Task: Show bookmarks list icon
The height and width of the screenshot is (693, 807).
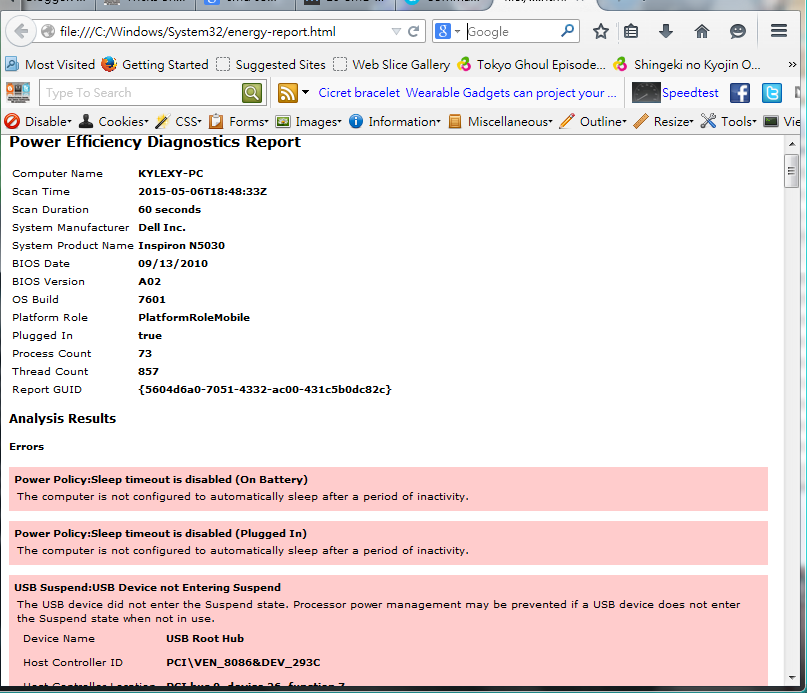Action: point(631,32)
